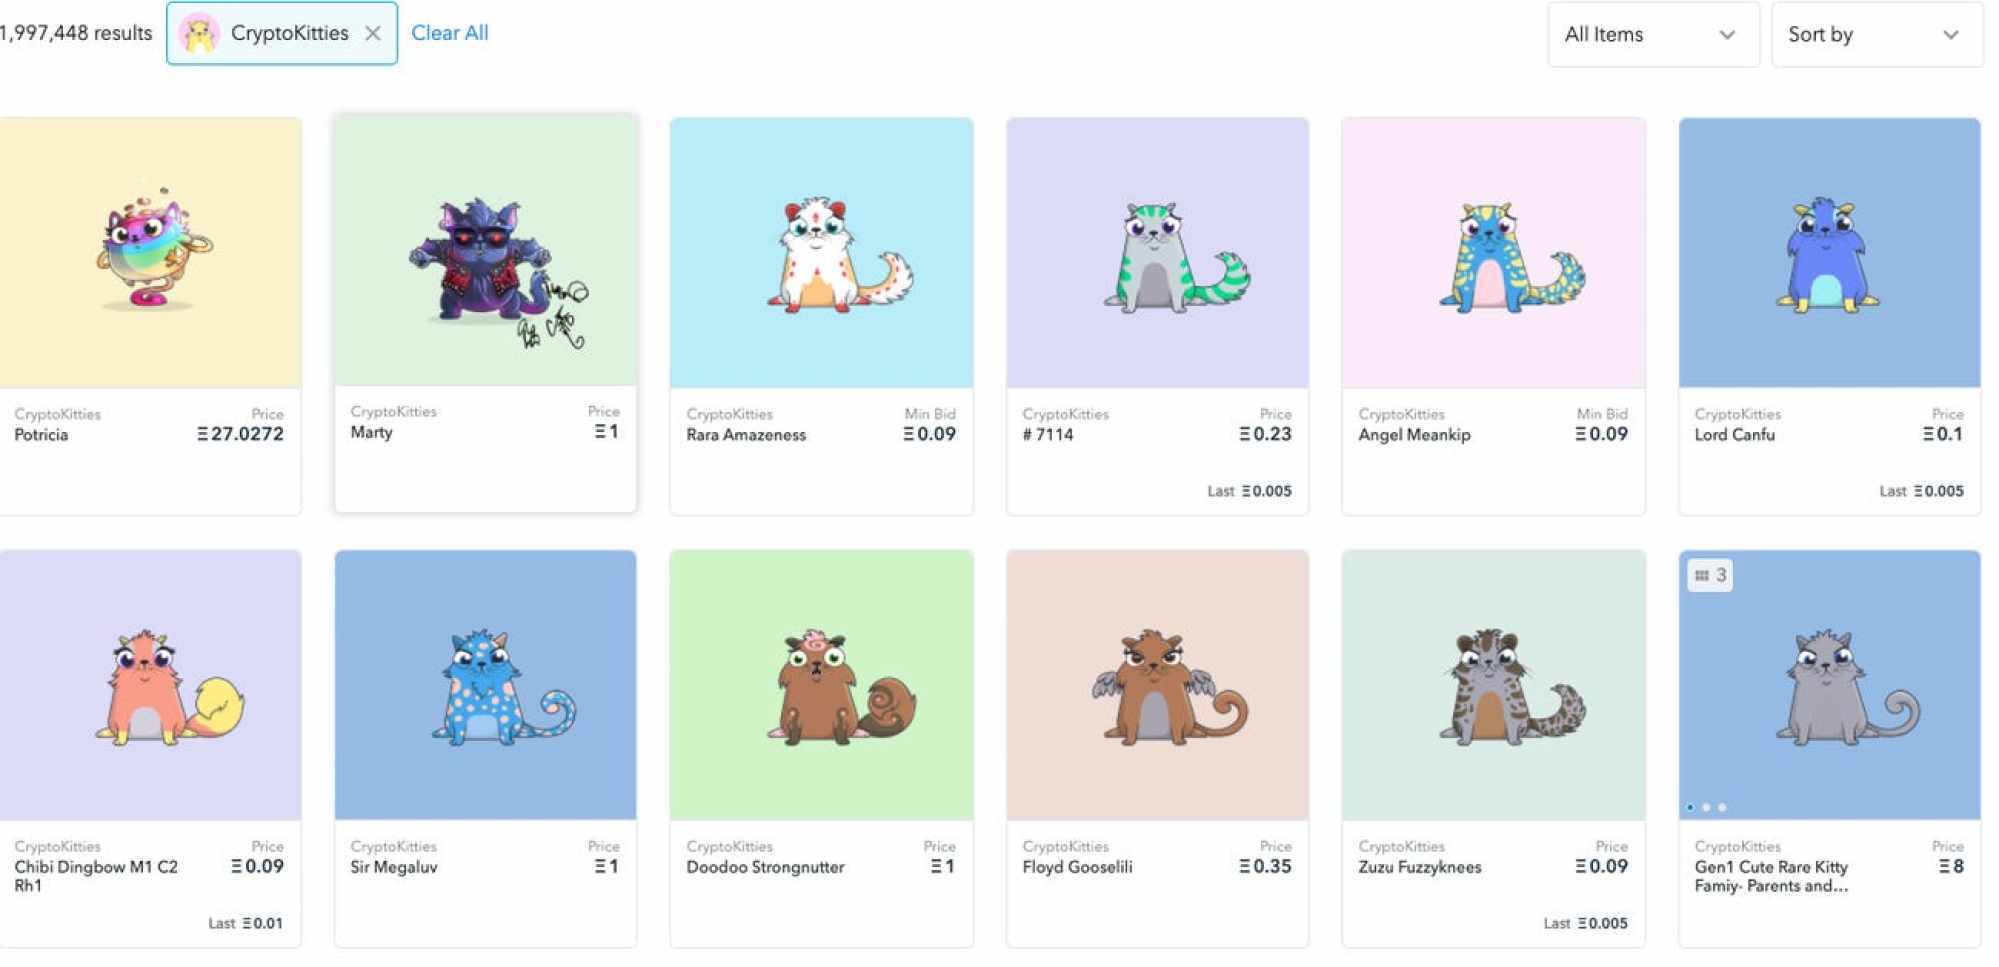Click the carousel dots on Gen1 Cute Rare Kitty
Image resolution: width=1999 pixels, height=967 pixels.
(1706, 808)
